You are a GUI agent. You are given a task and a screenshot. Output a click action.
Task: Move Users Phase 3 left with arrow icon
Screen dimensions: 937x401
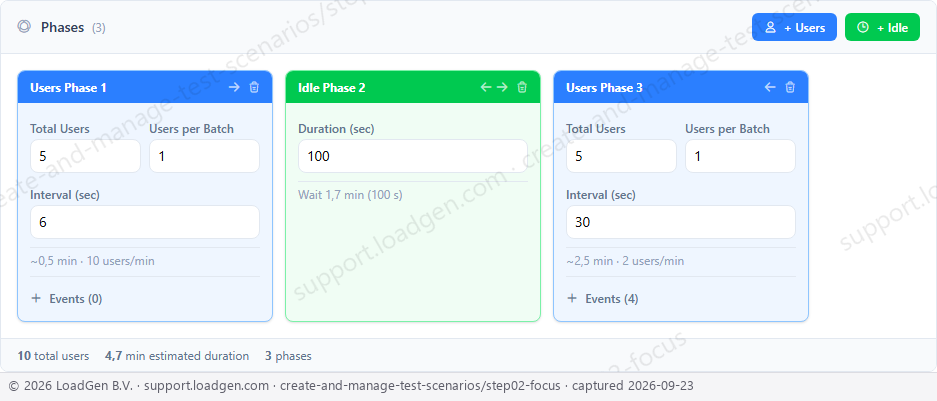(x=770, y=87)
